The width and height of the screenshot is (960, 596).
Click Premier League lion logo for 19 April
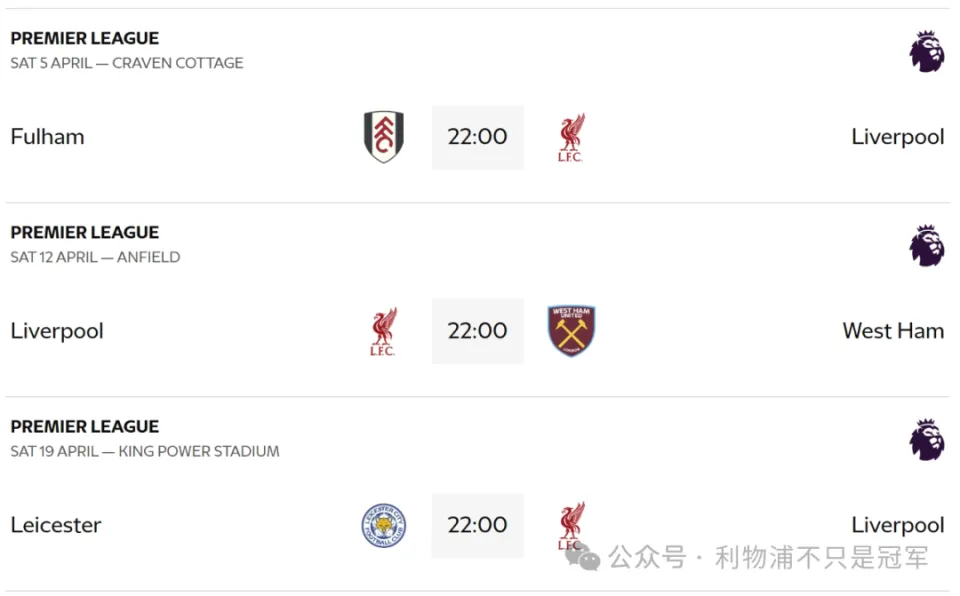pyautogui.click(x=926, y=439)
